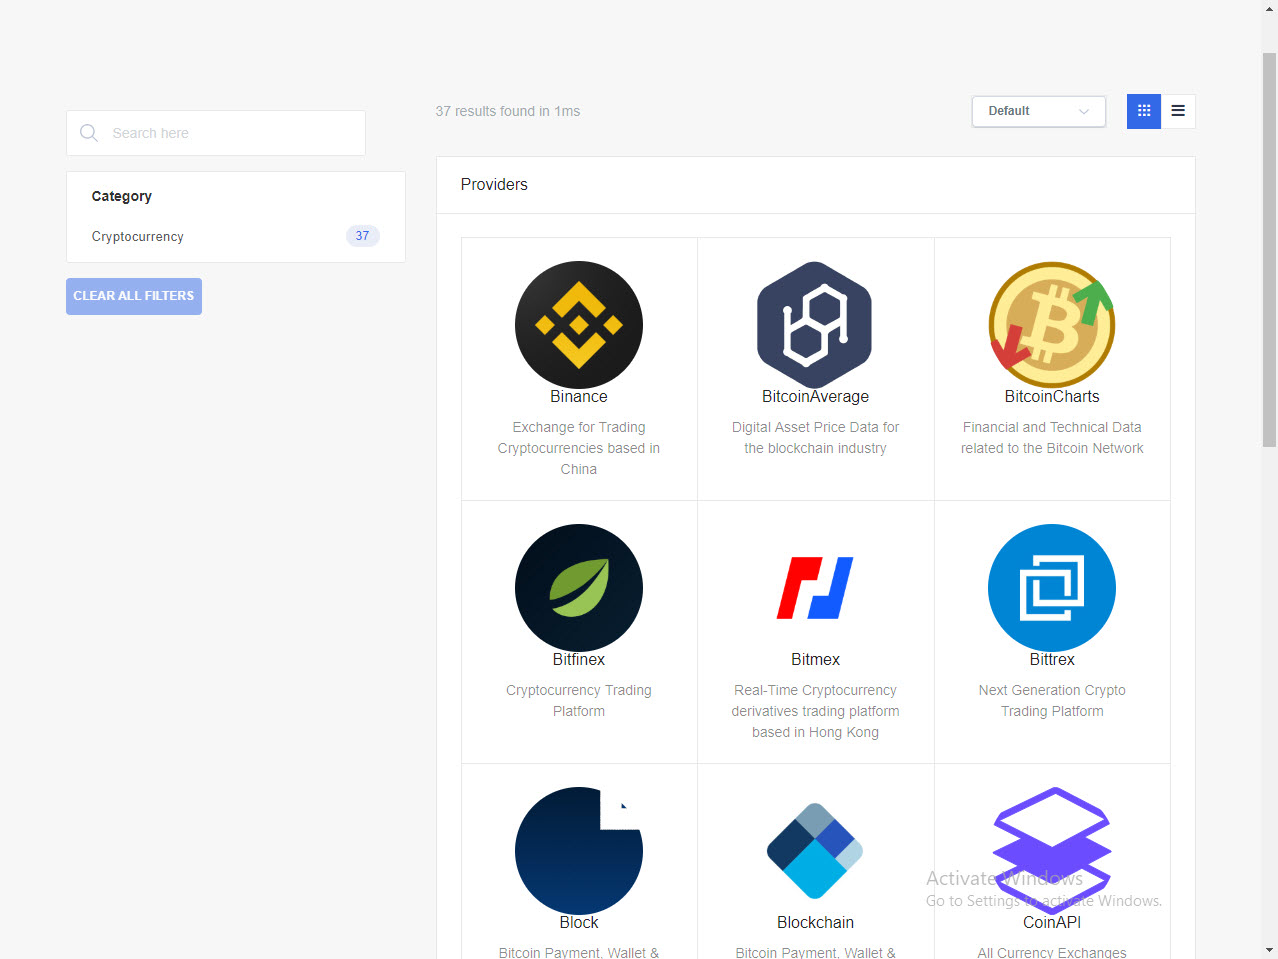This screenshot has width=1278, height=959.
Task: Click 'Real-Time Cryptocurrency derivatives' description
Action: tap(815, 711)
